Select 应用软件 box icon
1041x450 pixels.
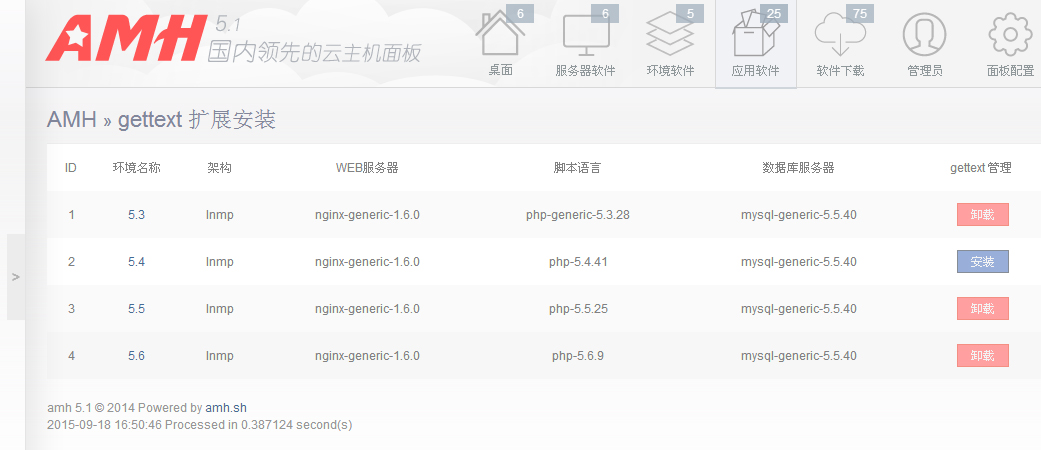(x=755, y=40)
